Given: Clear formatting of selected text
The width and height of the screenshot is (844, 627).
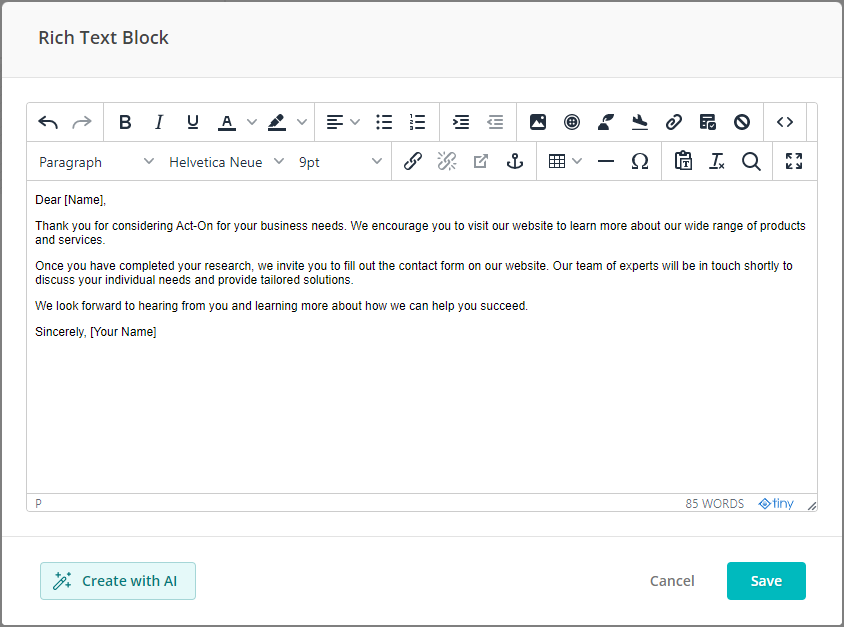Looking at the screenshot, I should (x=717, y=161).
